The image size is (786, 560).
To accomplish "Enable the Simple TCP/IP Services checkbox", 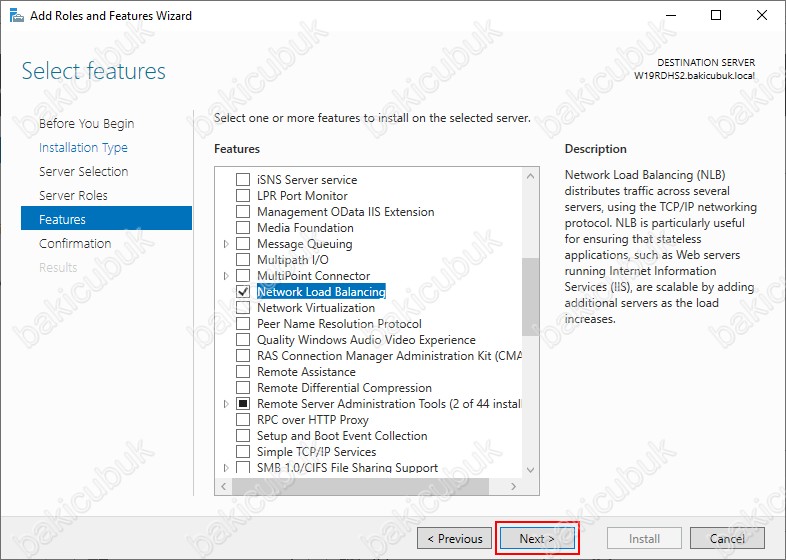I will [243, 452].
